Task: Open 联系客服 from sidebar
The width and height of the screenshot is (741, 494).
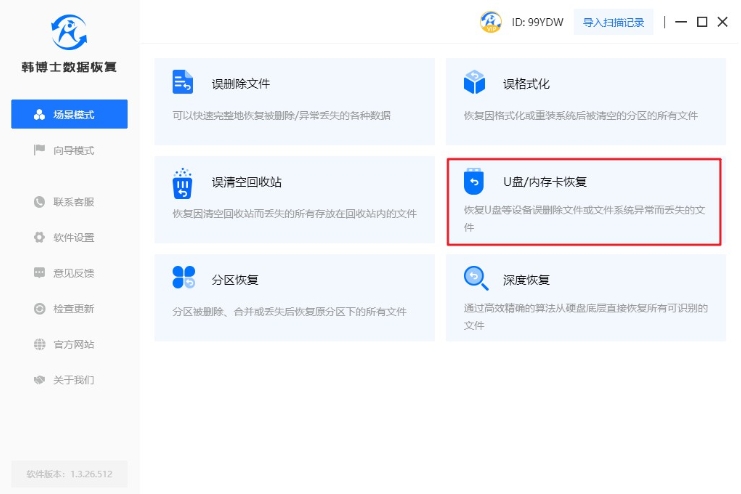Action: [69, 202]
